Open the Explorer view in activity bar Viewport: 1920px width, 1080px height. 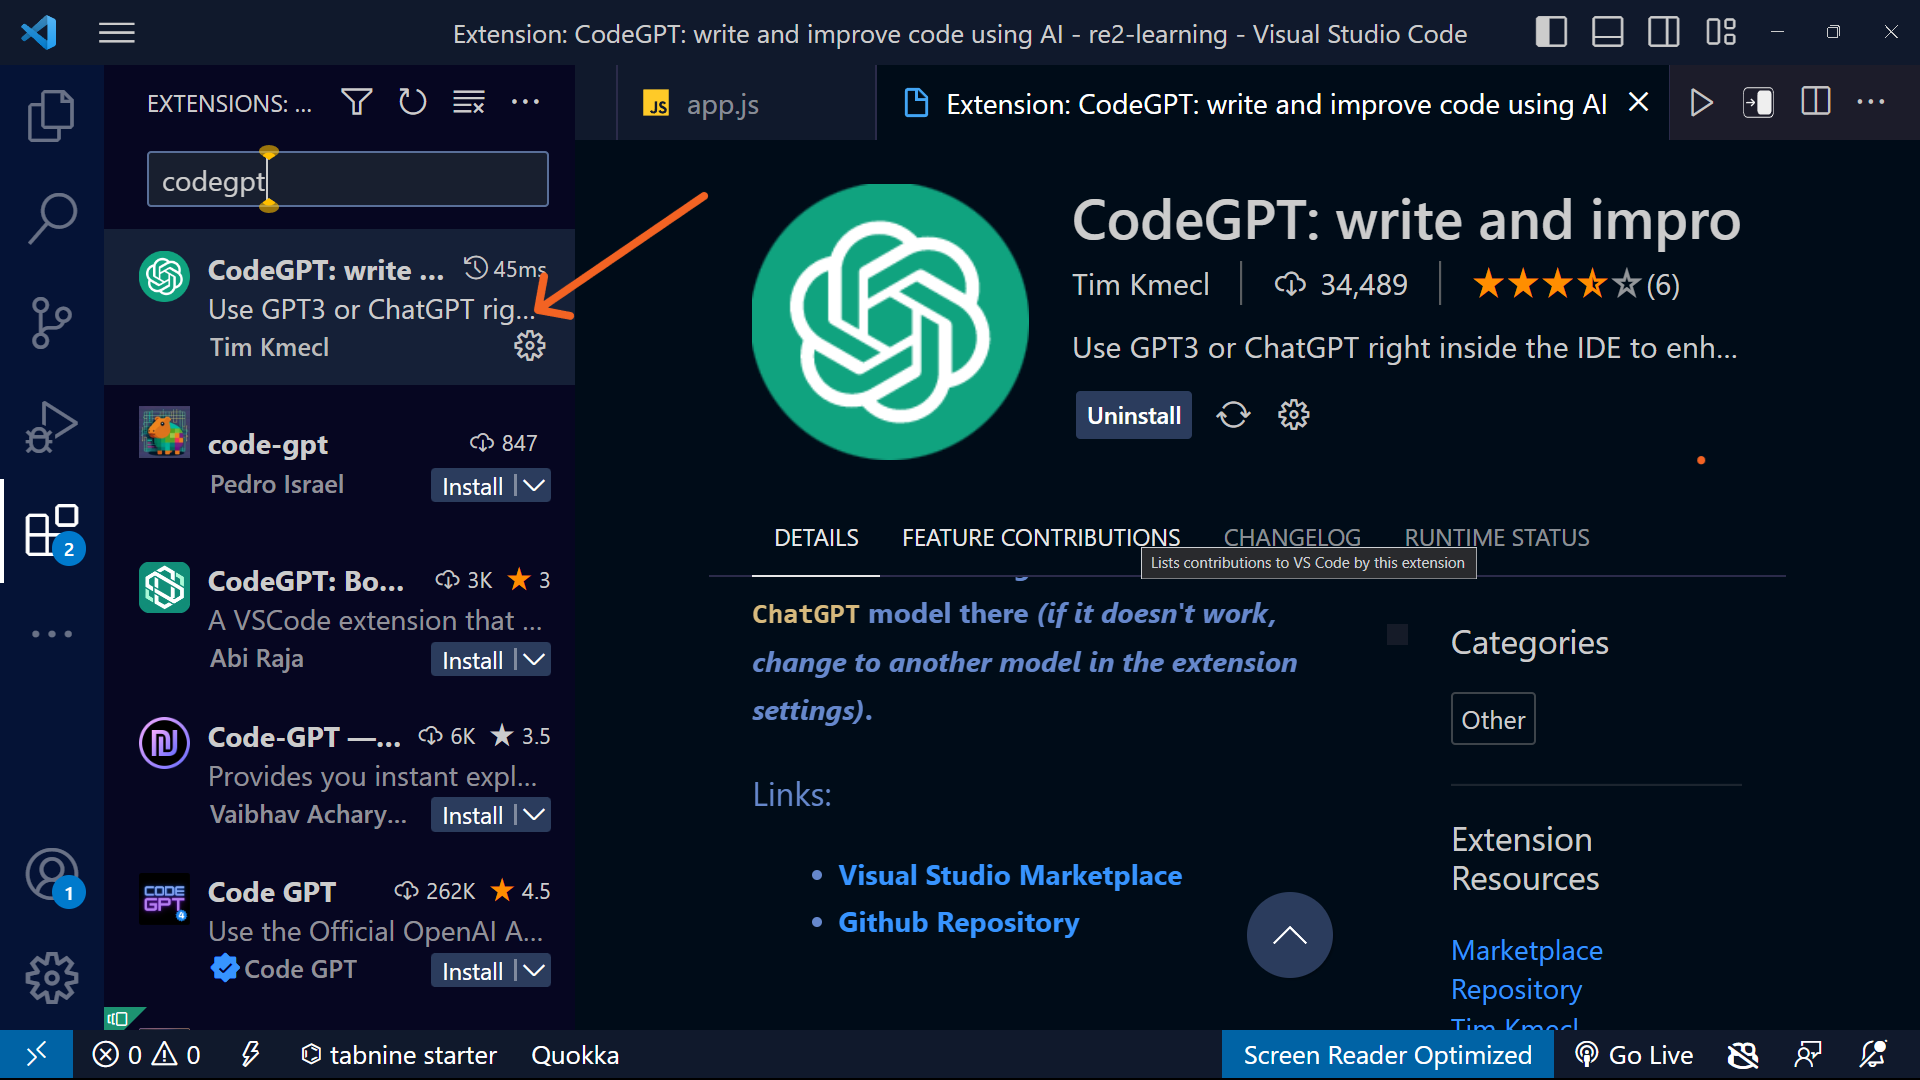click(51, 116)
